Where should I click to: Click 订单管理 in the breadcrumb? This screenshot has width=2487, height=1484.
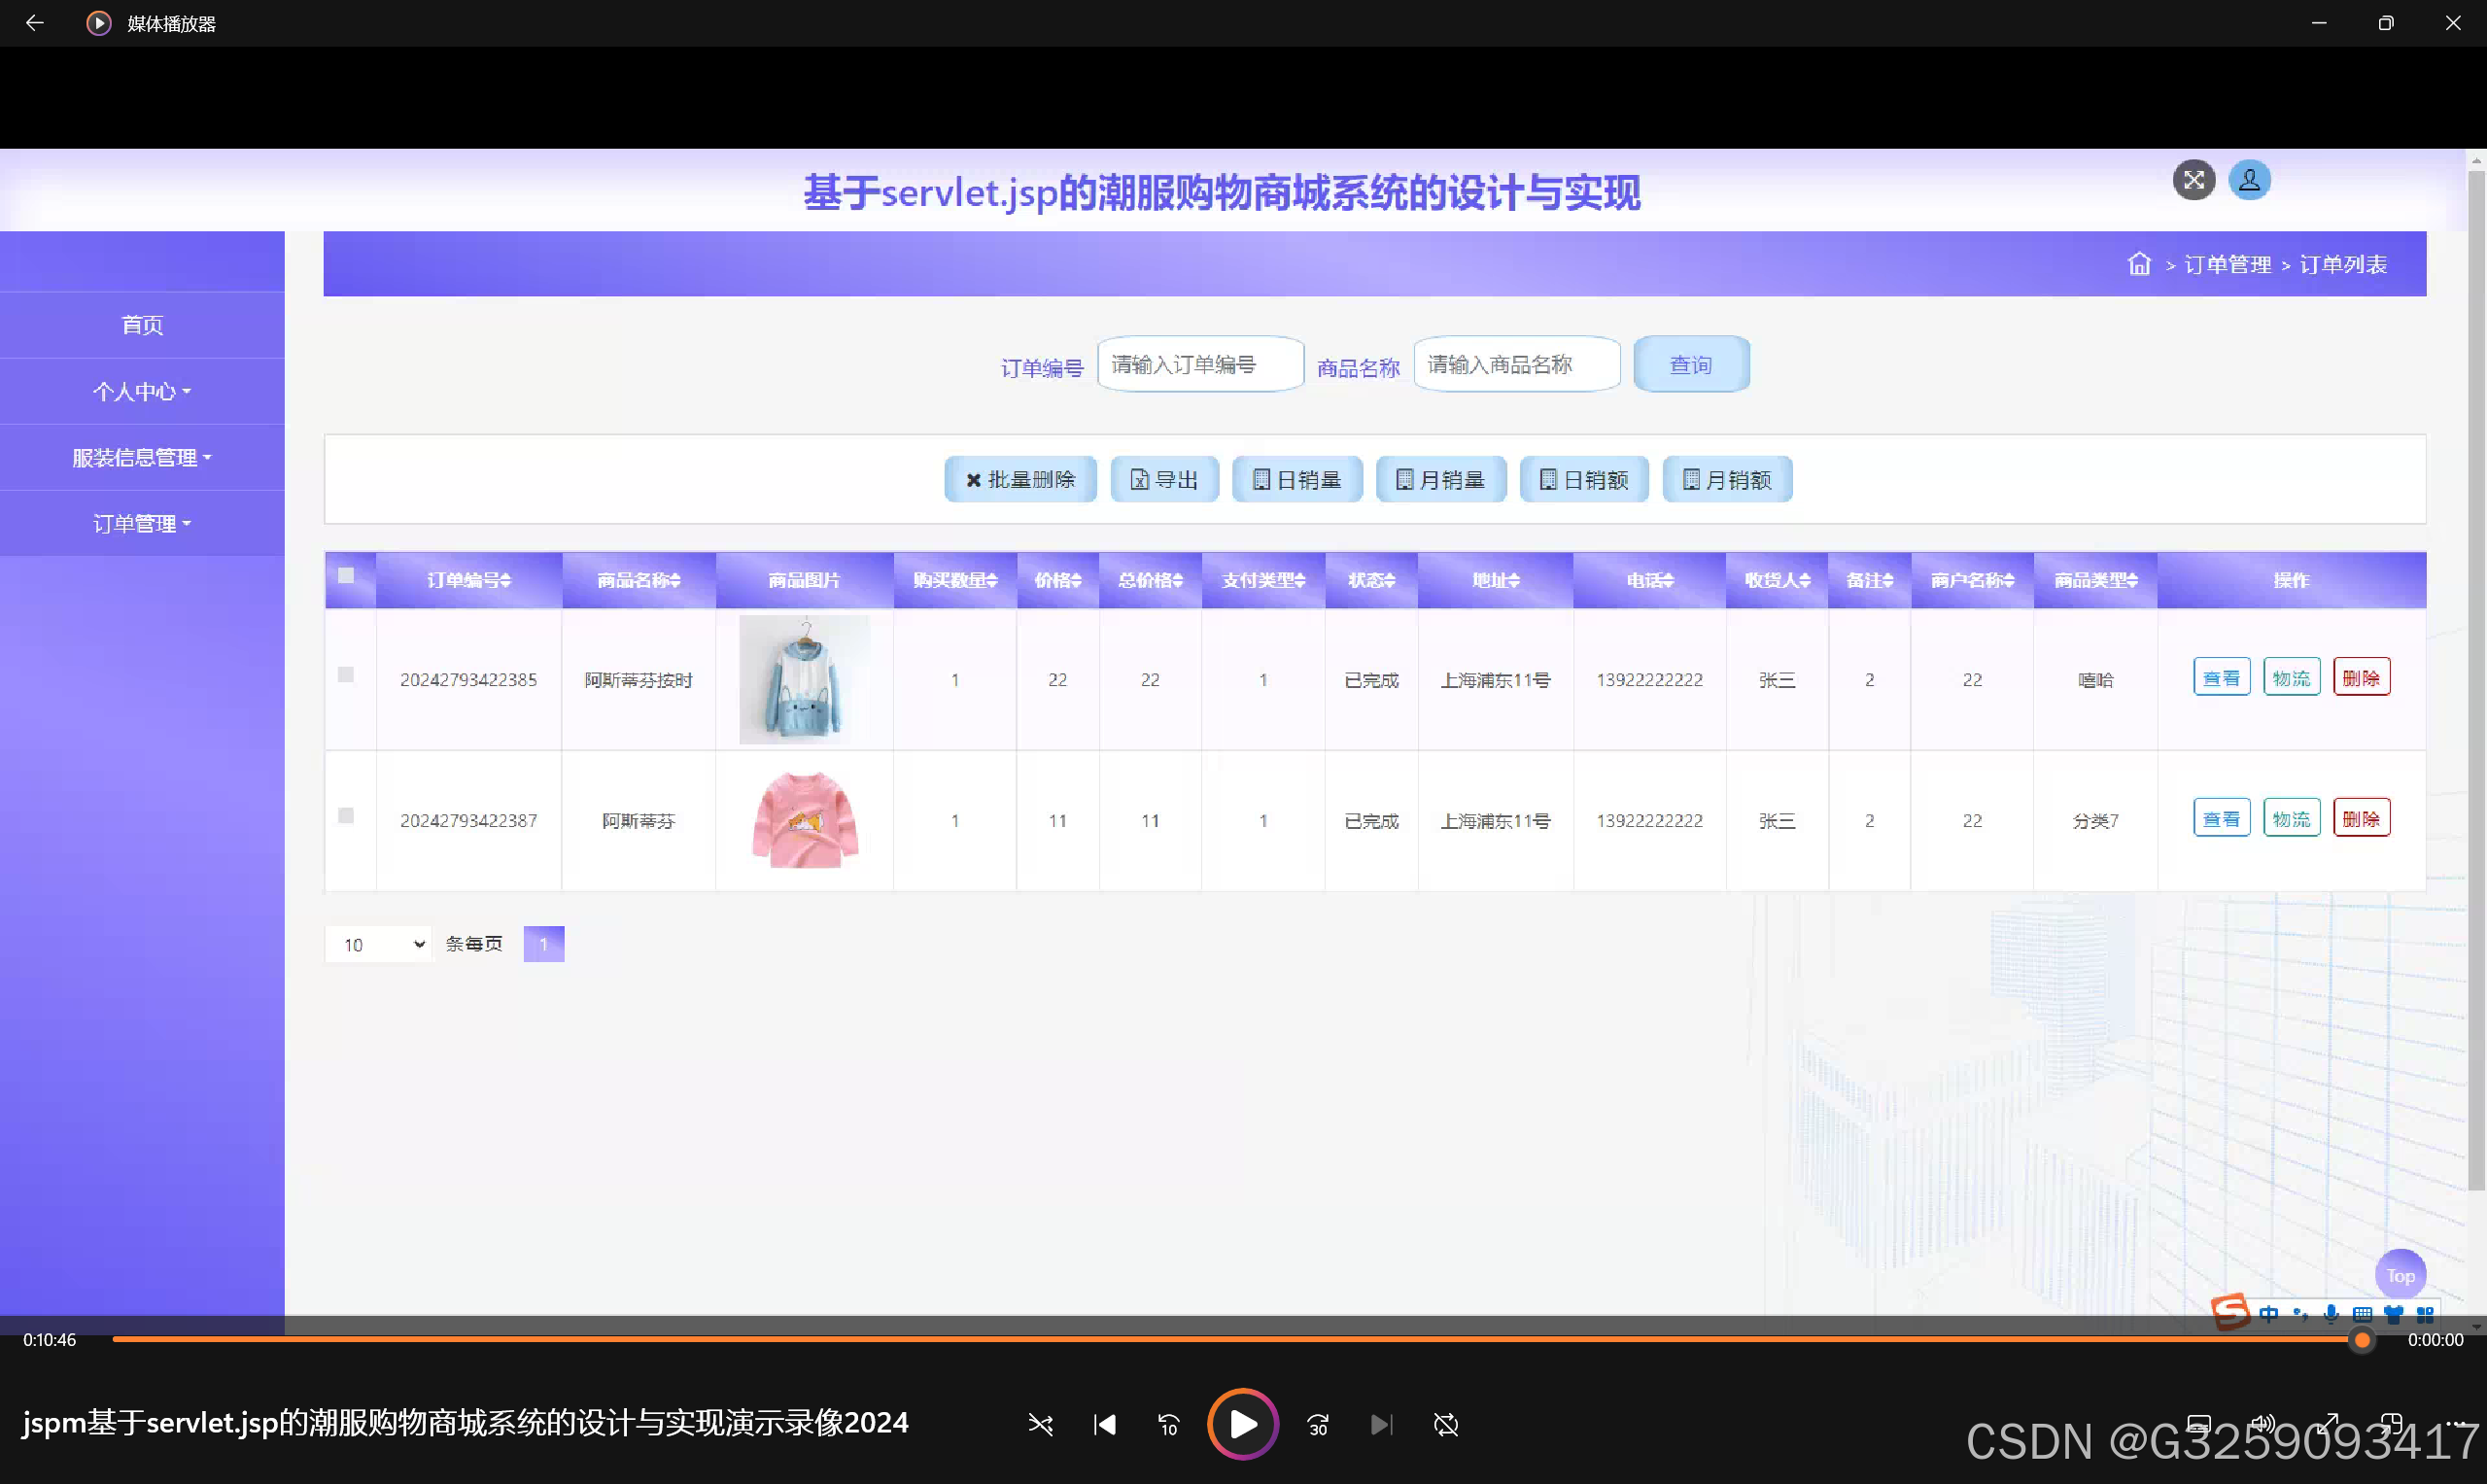click(x=2227, y=264)
